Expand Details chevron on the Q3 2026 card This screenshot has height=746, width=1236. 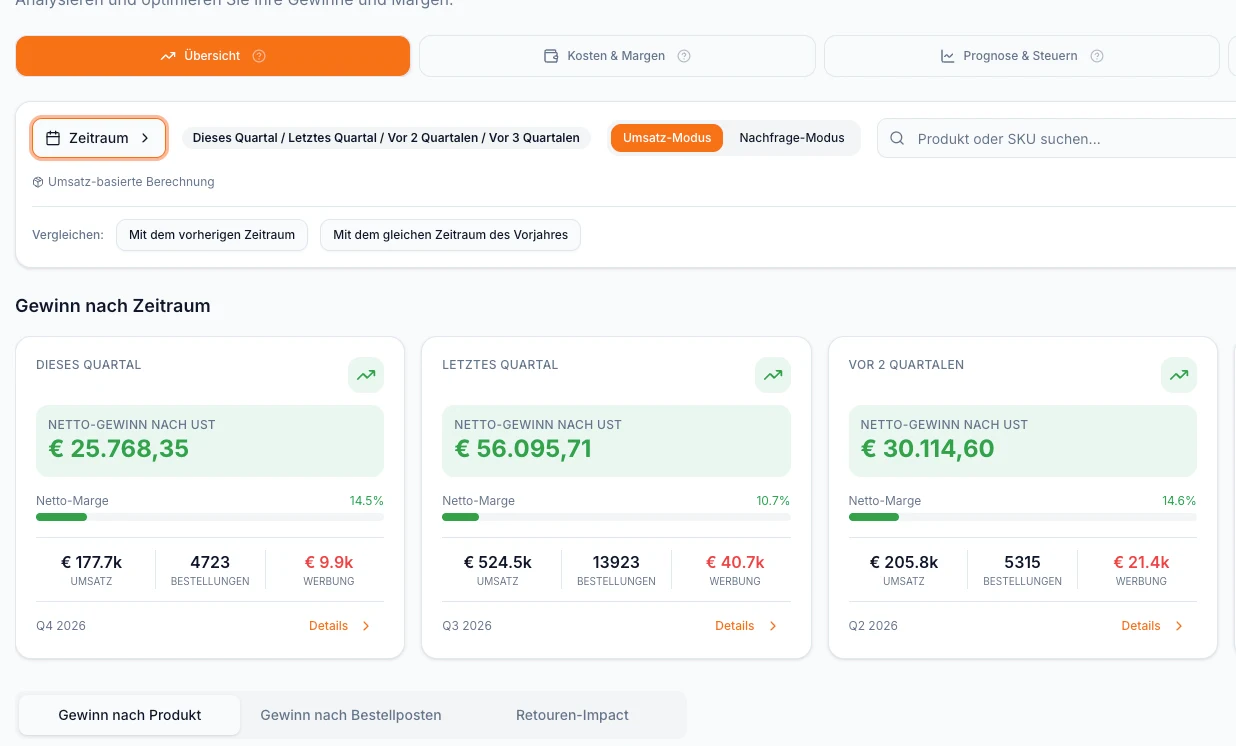[x=773, y=626]
